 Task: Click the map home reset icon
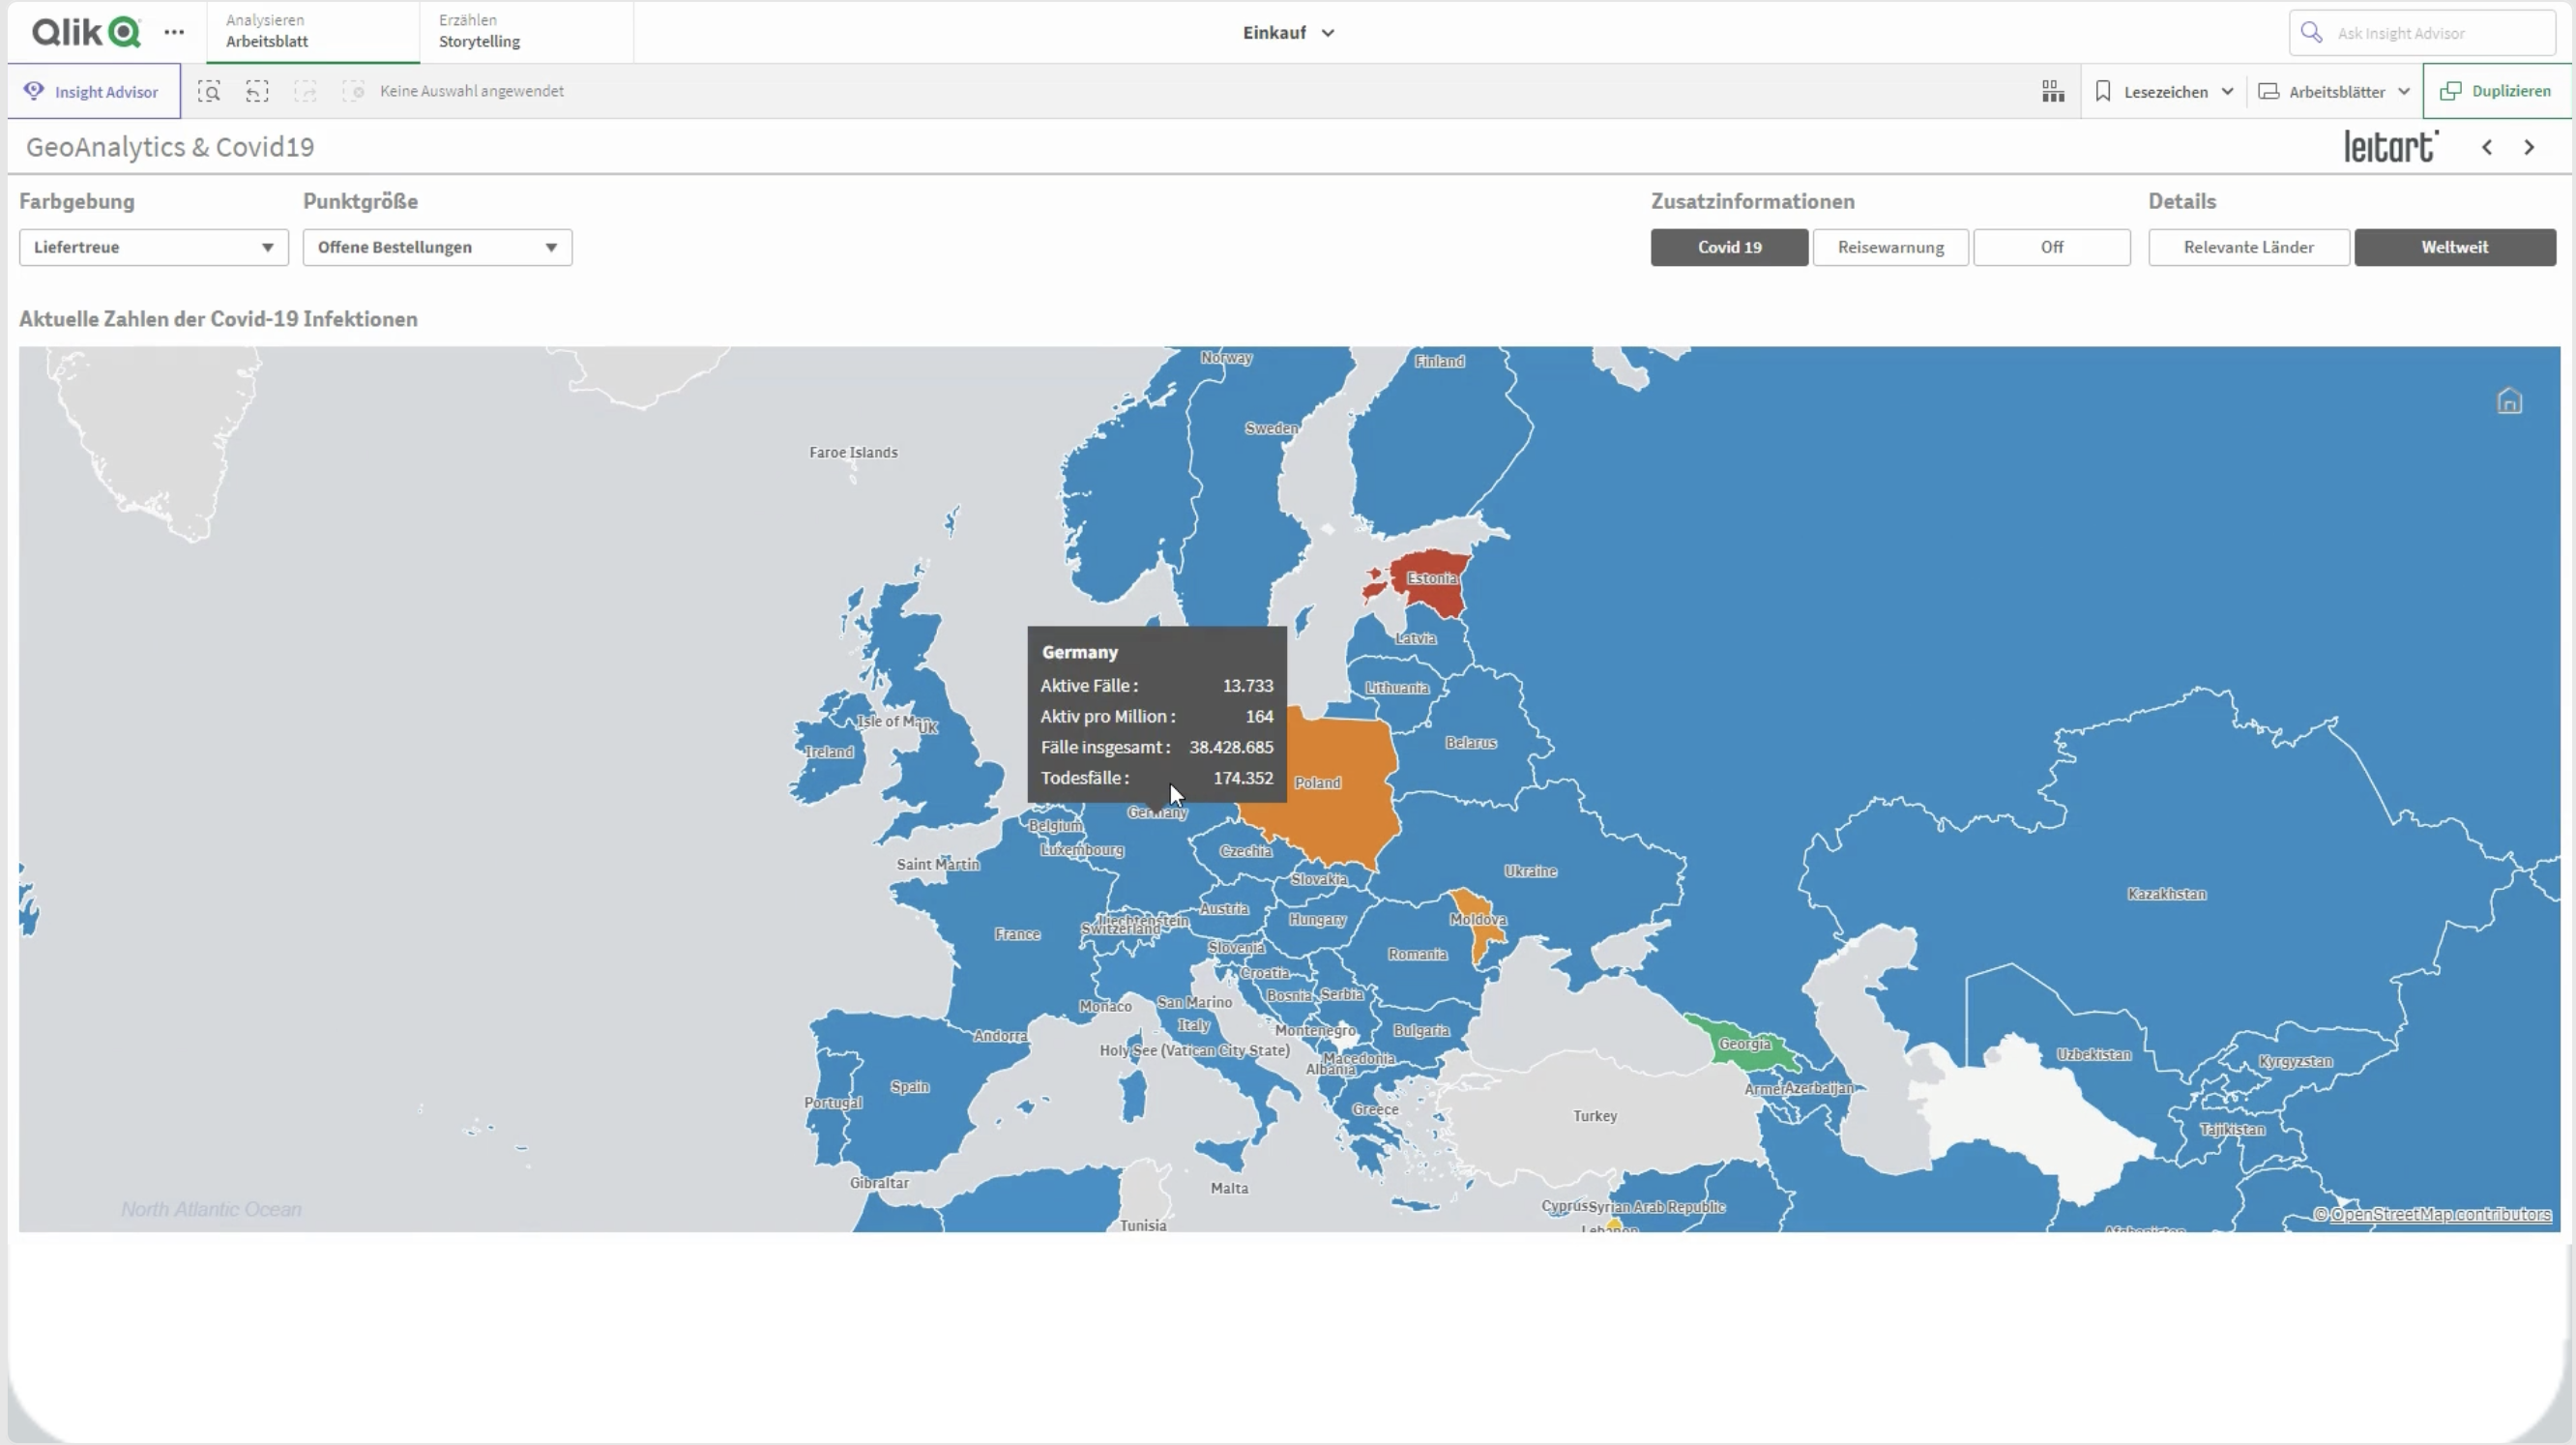point(2509,401)
